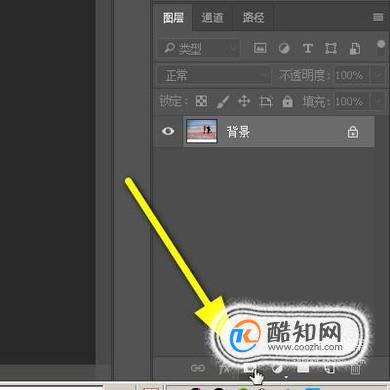Toggle layer filtering switch on or off
This screenshot has height=390, width=390.
pos(381,48)
